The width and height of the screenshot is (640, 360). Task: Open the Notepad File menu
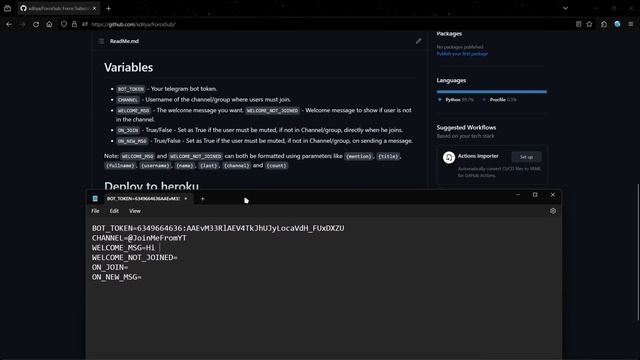pos(95,211)
